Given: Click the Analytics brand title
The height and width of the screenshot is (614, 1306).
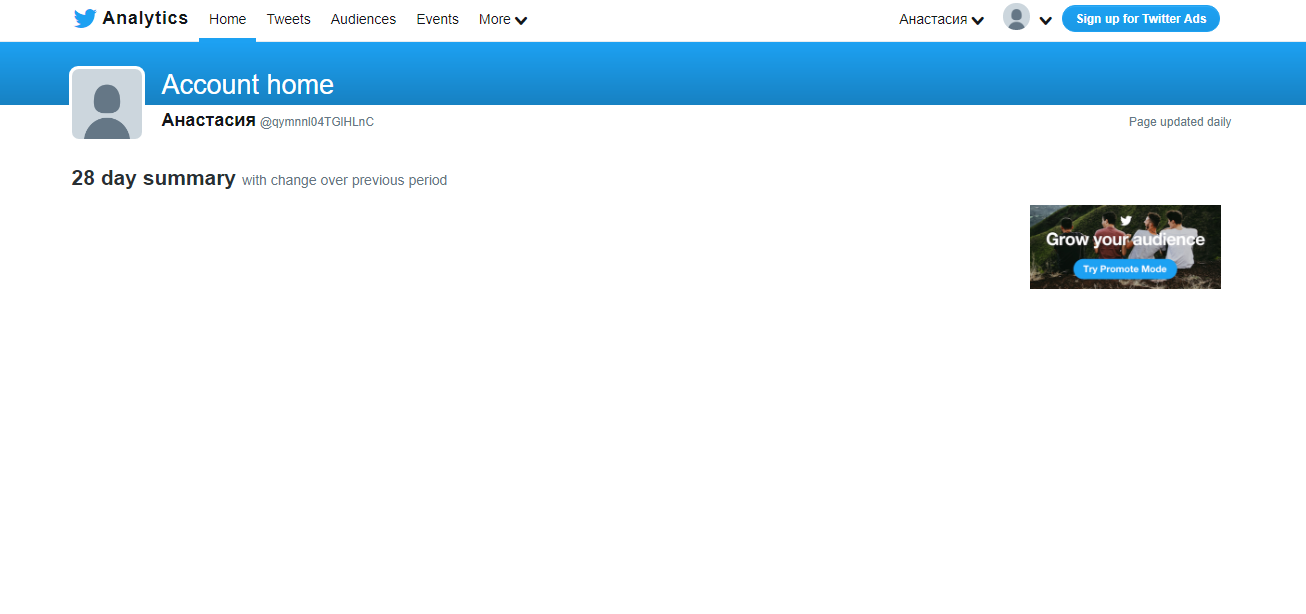Looking at the screenshot, I should tap(145, 18).
